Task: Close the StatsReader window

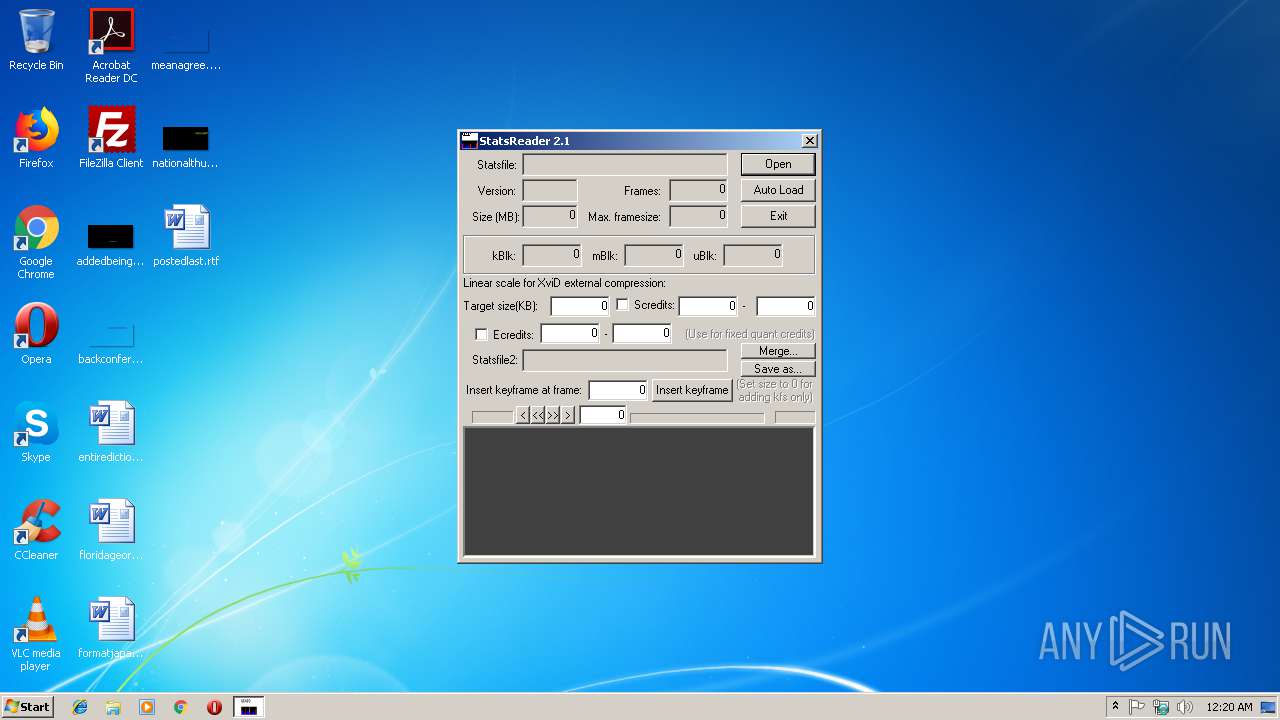Action: (x=810, y=141)
